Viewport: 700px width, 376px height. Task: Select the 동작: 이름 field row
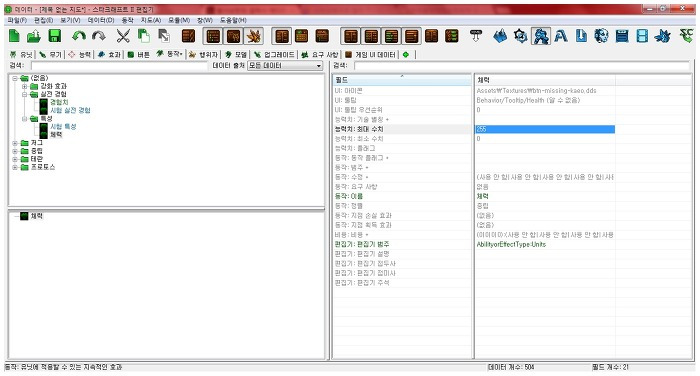(402, 196)
